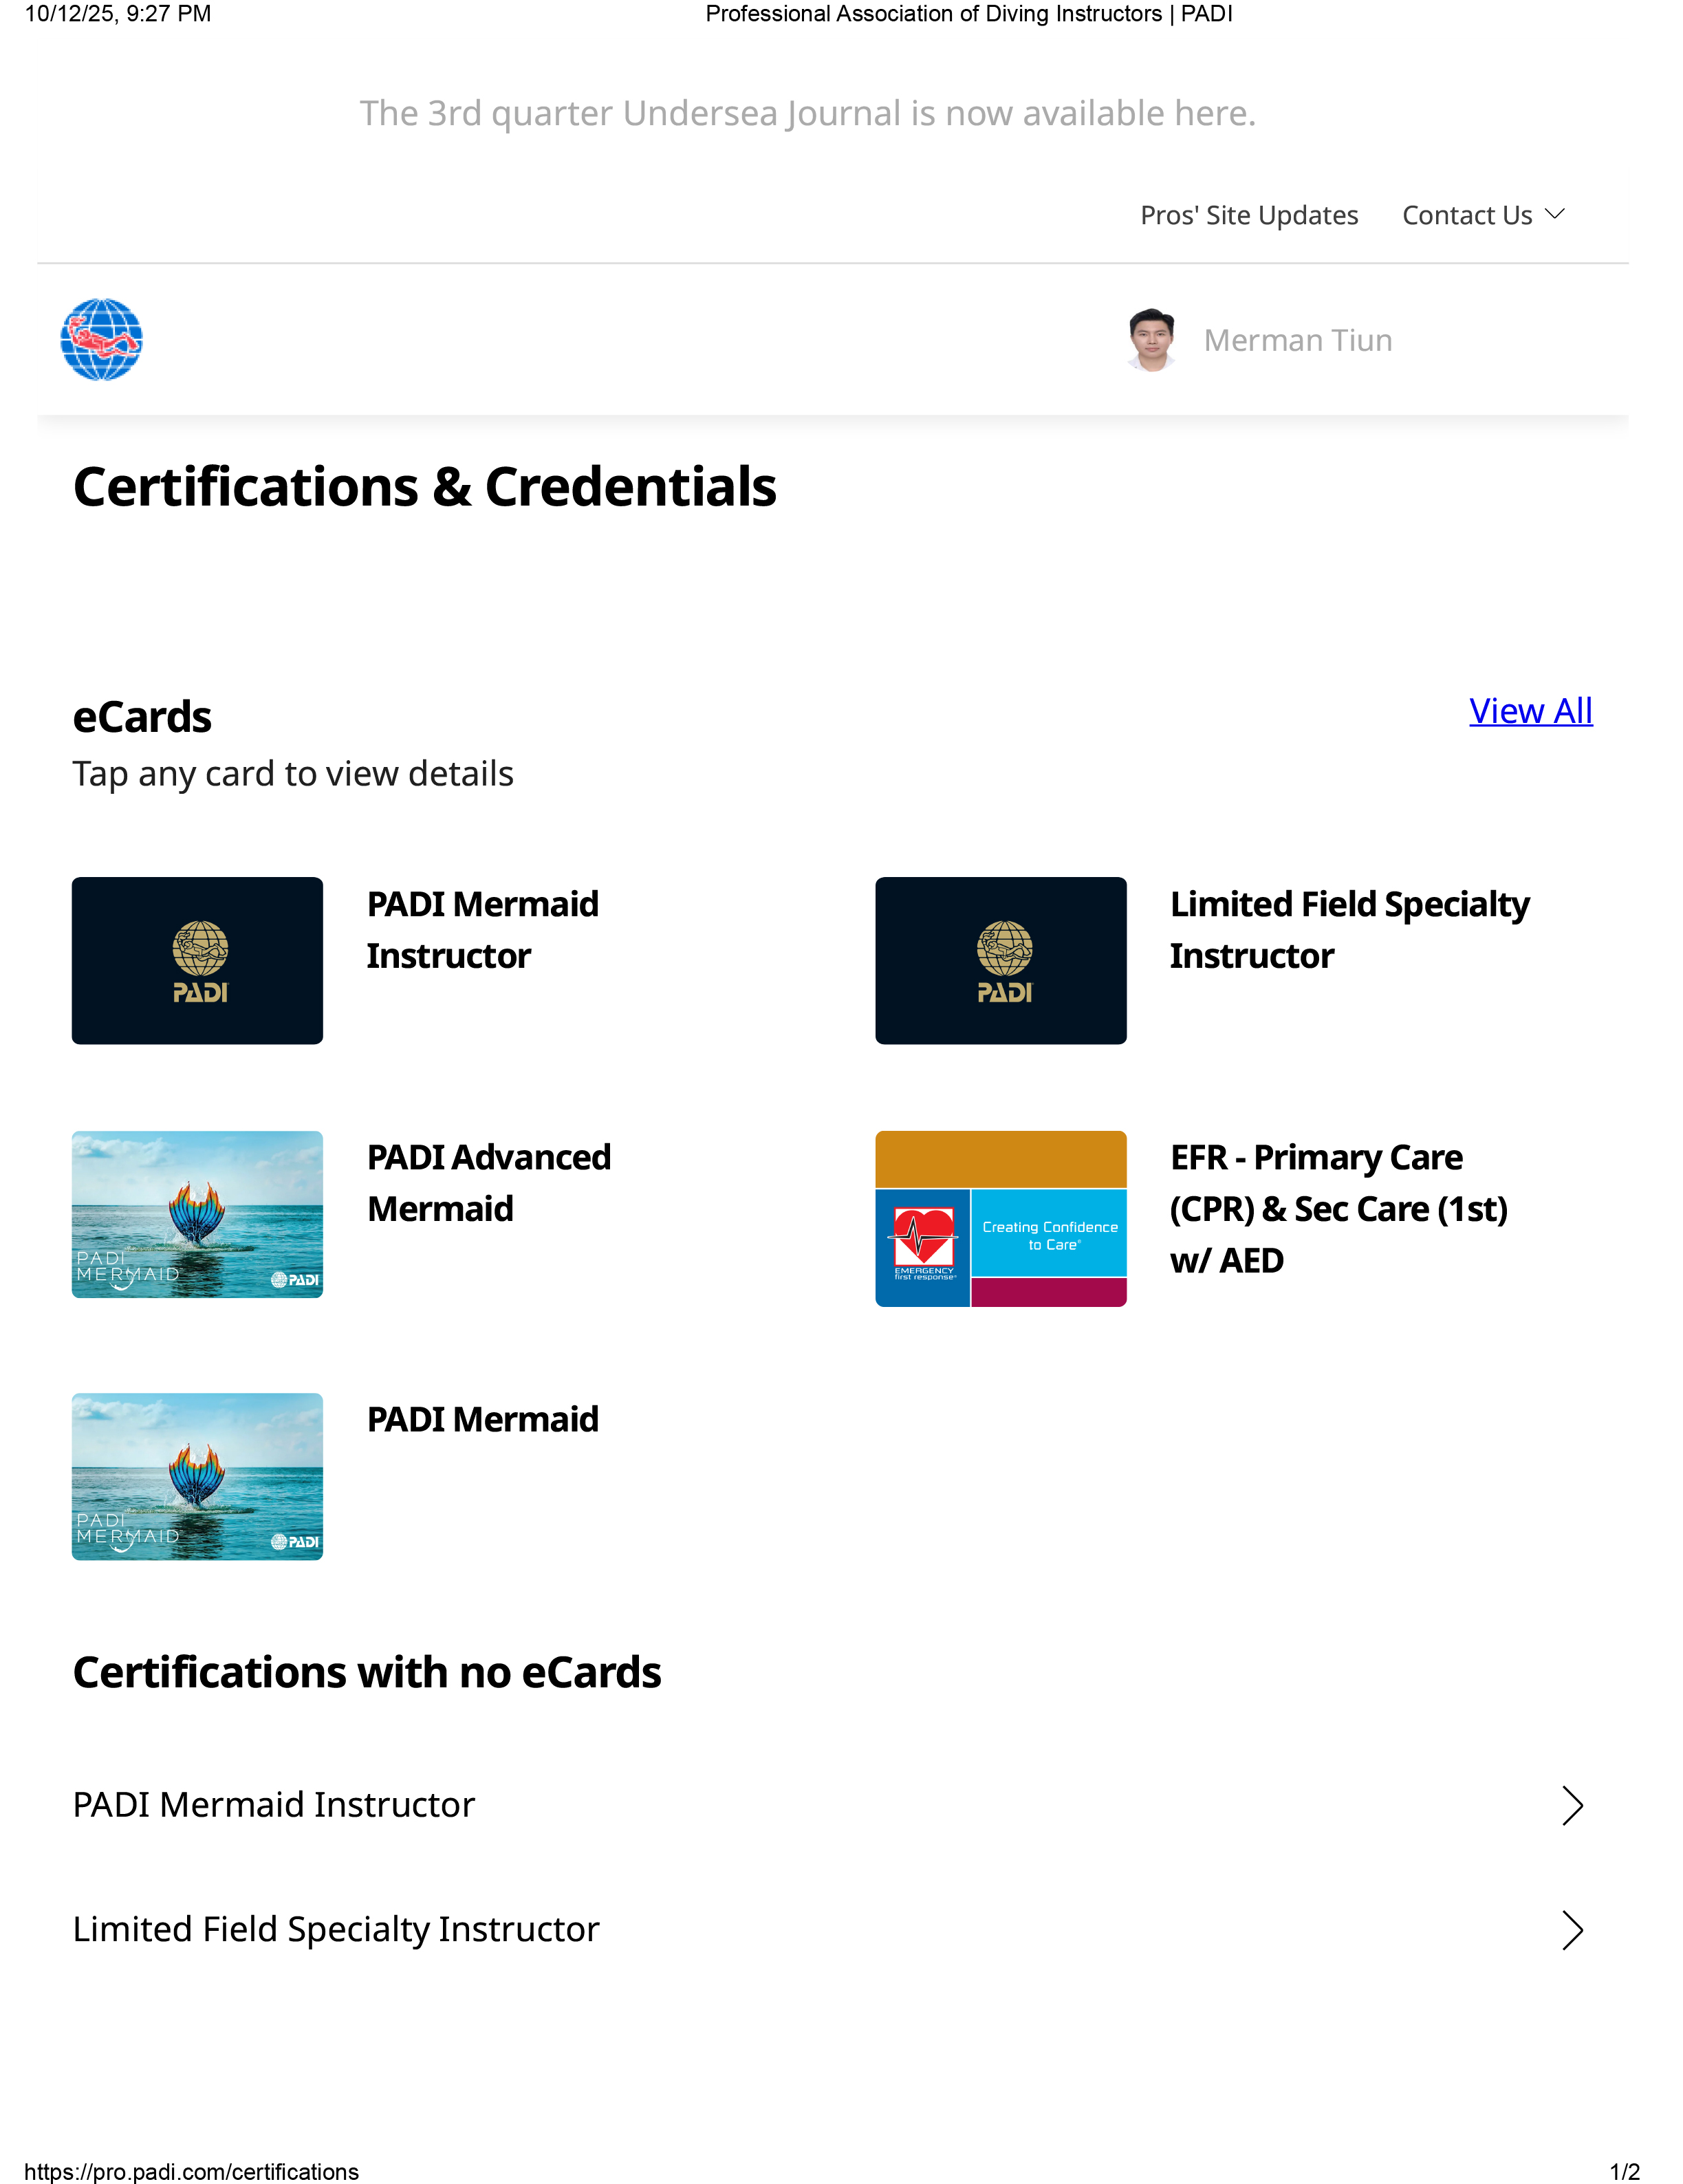The height and width of the screenshot is (2184, 1683).
Task: Open the PADI Mermaid Instructor eCard image
Action: (x=197, y=961)
